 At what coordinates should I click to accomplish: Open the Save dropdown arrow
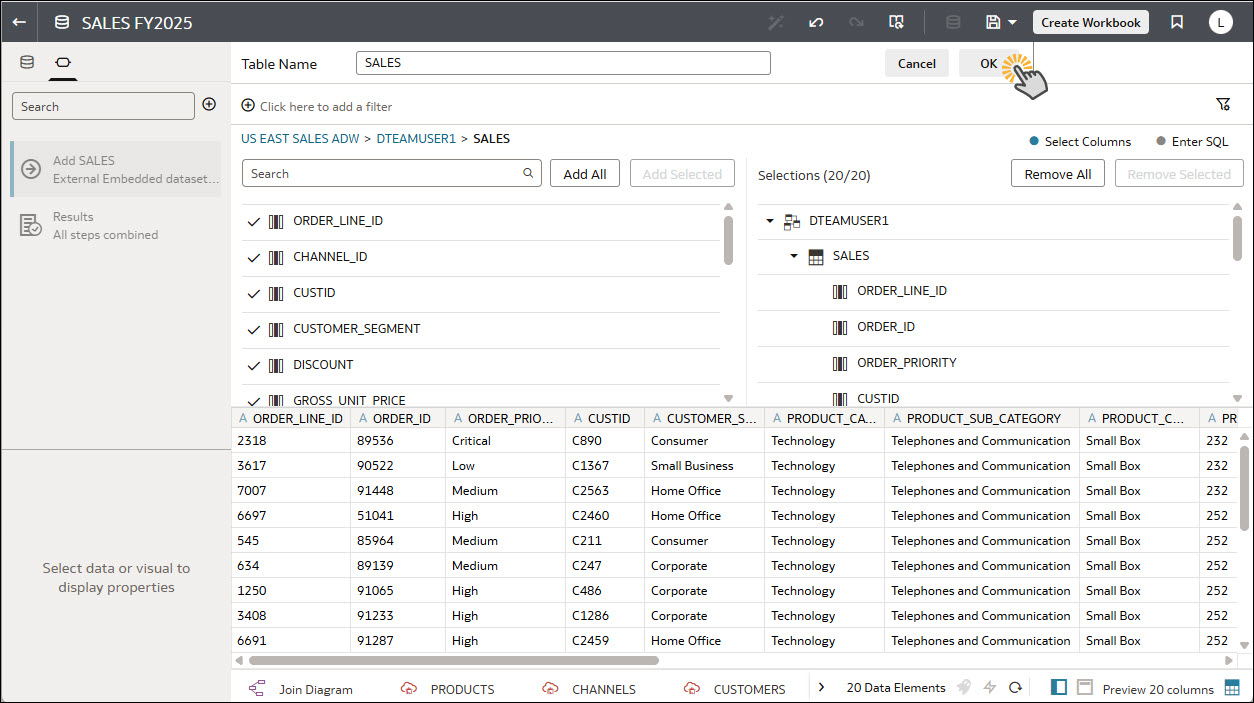tap(1012, 22)
